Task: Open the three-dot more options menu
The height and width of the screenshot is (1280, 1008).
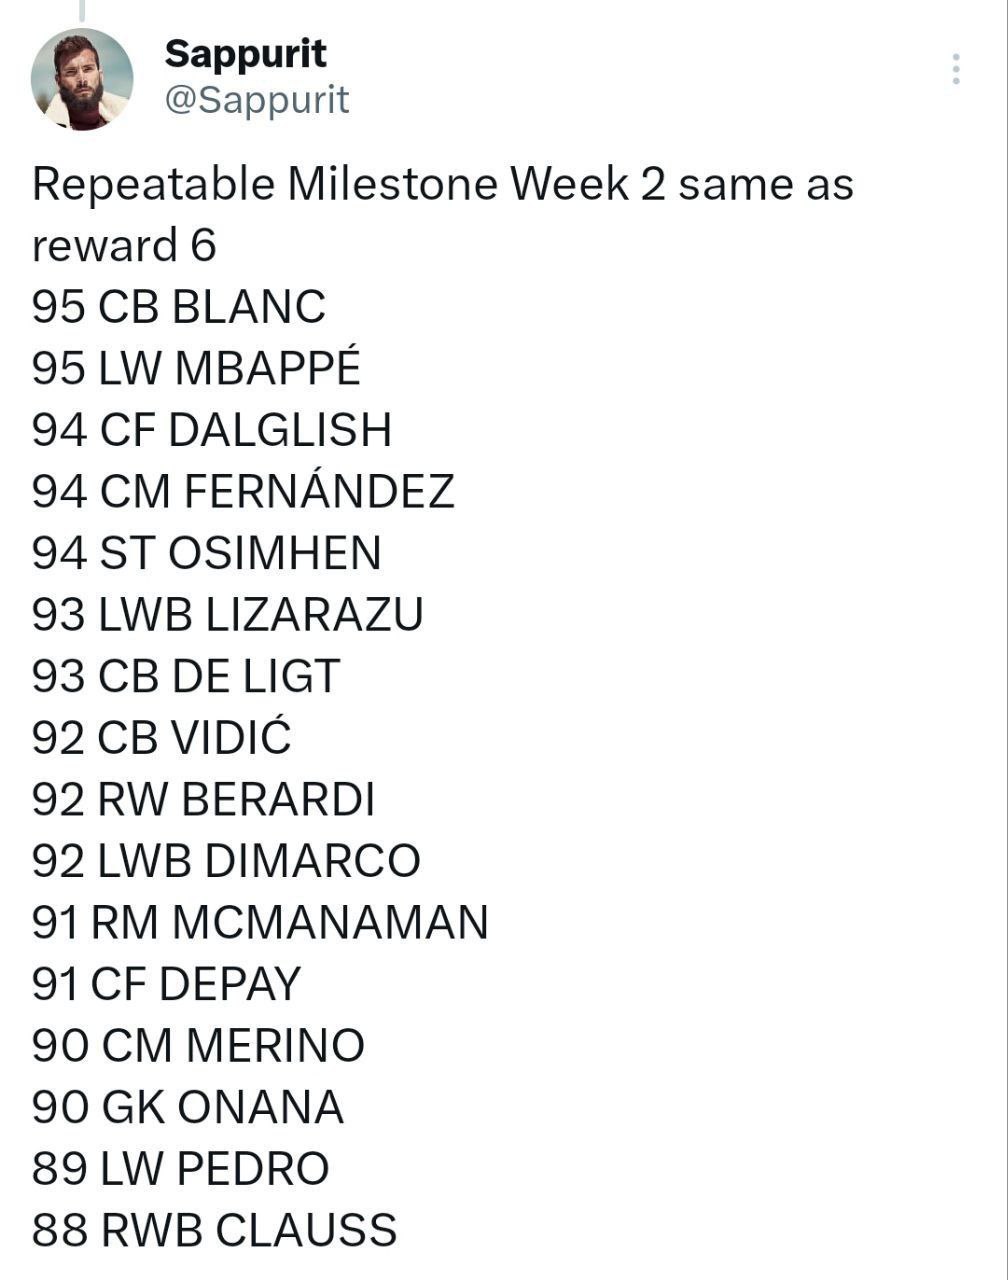Action: (x=956, y=68)
